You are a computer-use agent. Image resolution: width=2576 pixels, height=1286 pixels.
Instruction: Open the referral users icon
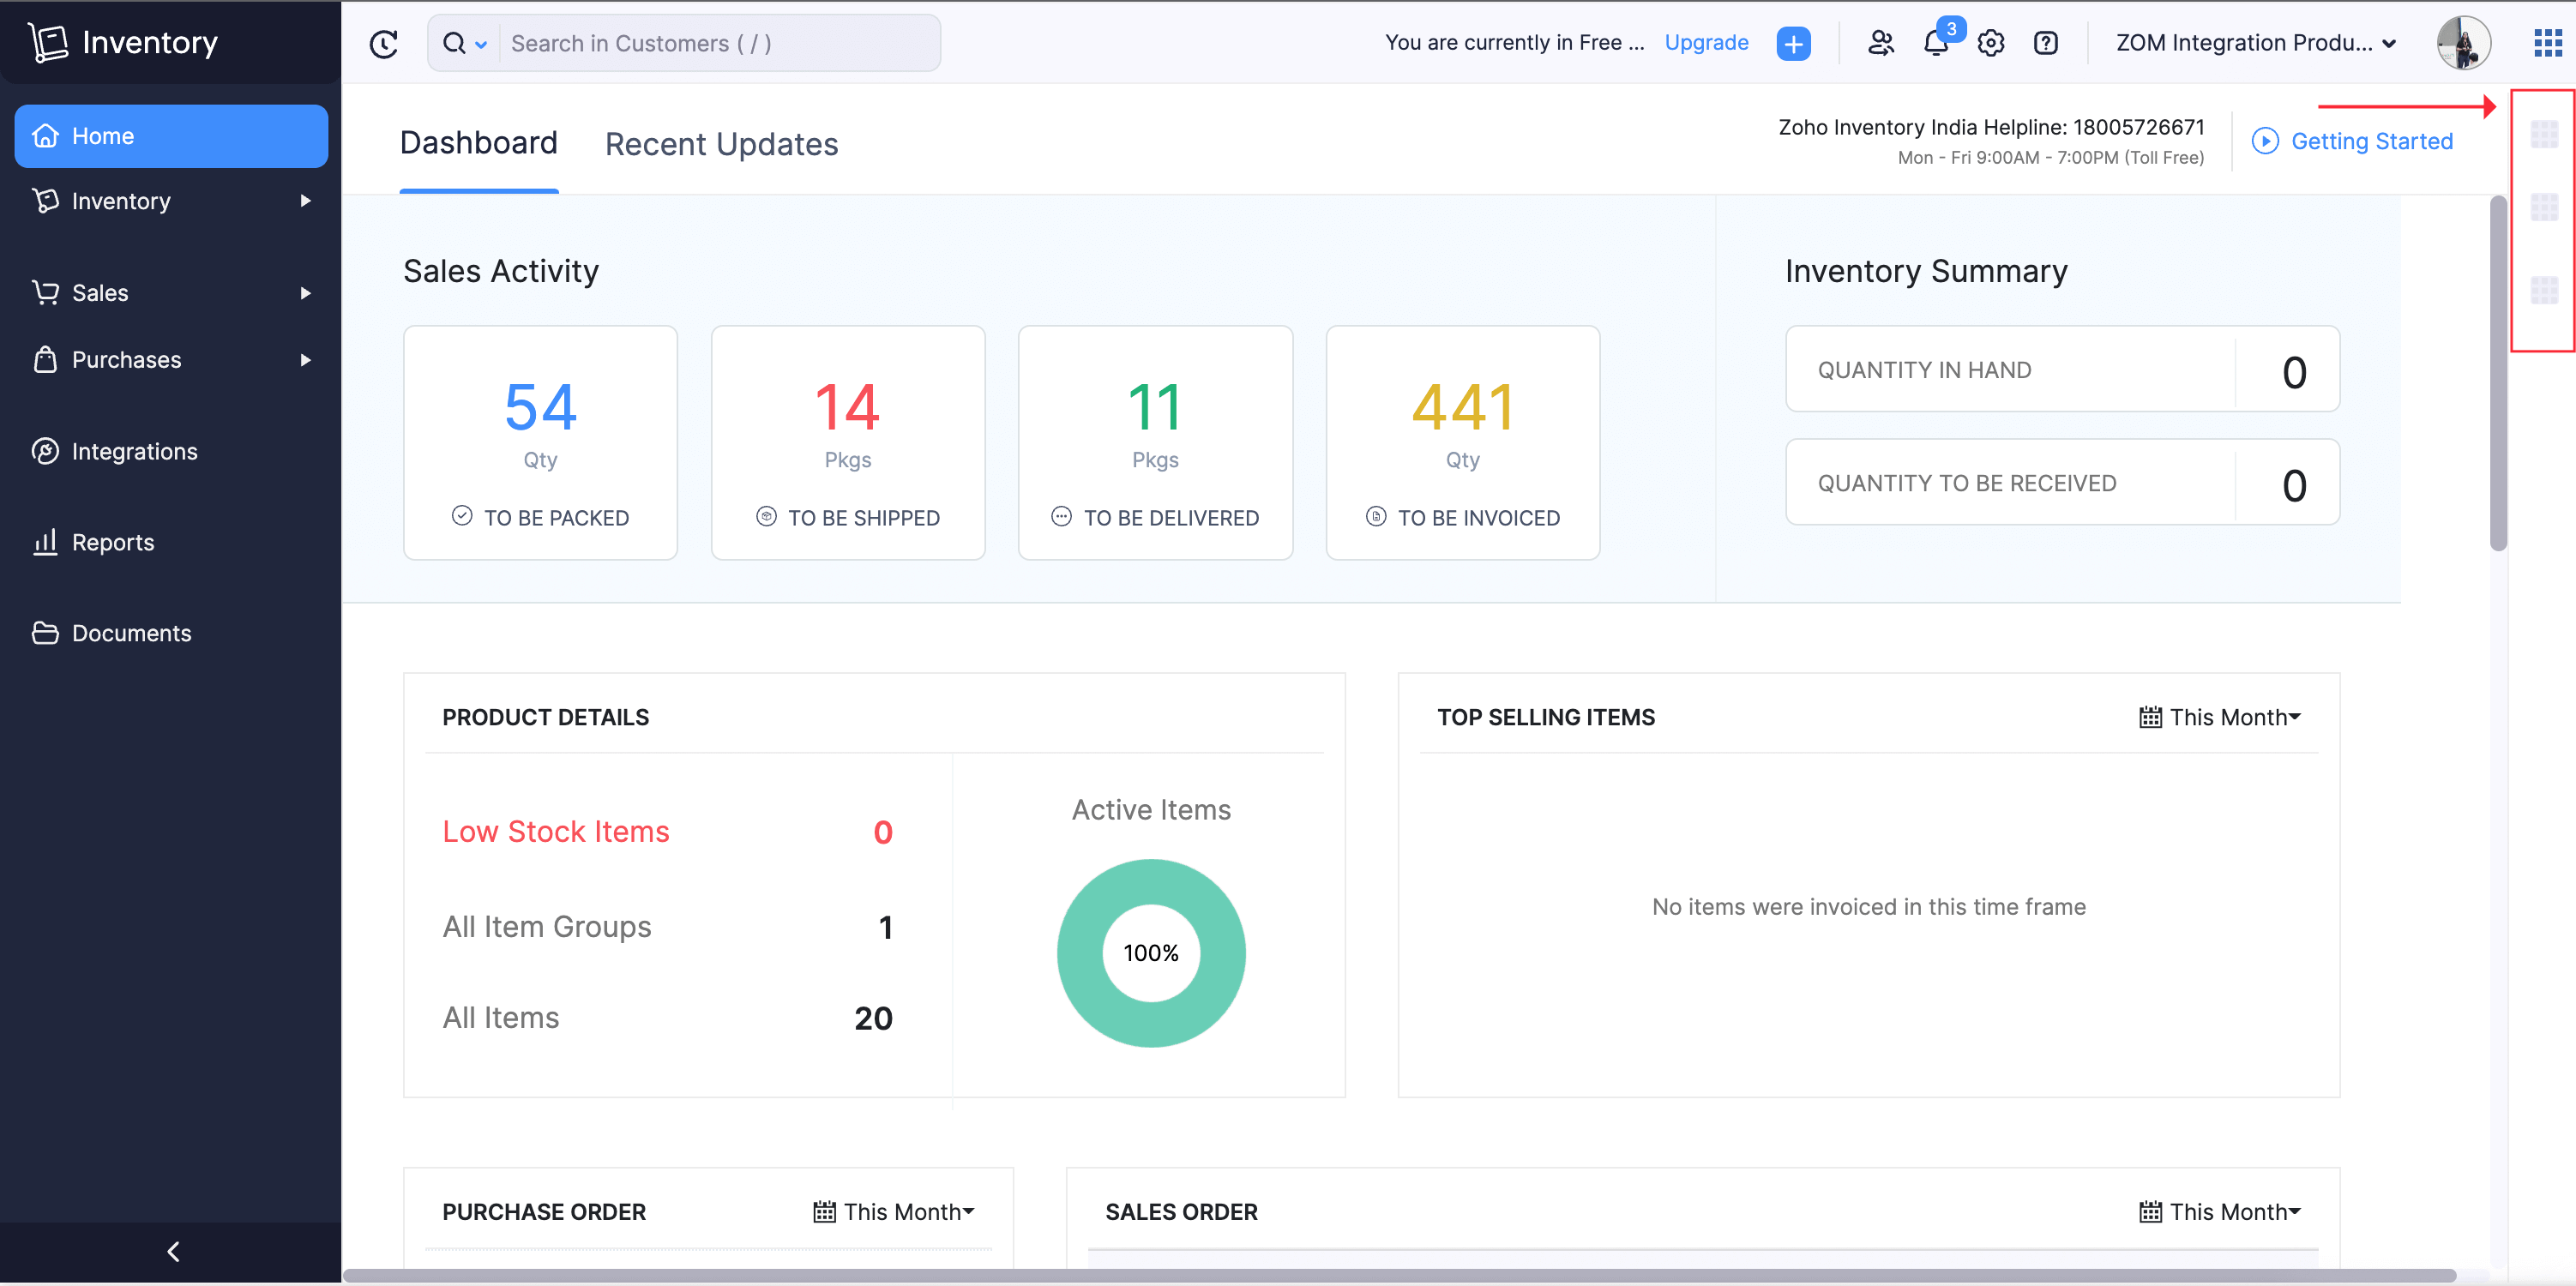(x=1880, y=43)
